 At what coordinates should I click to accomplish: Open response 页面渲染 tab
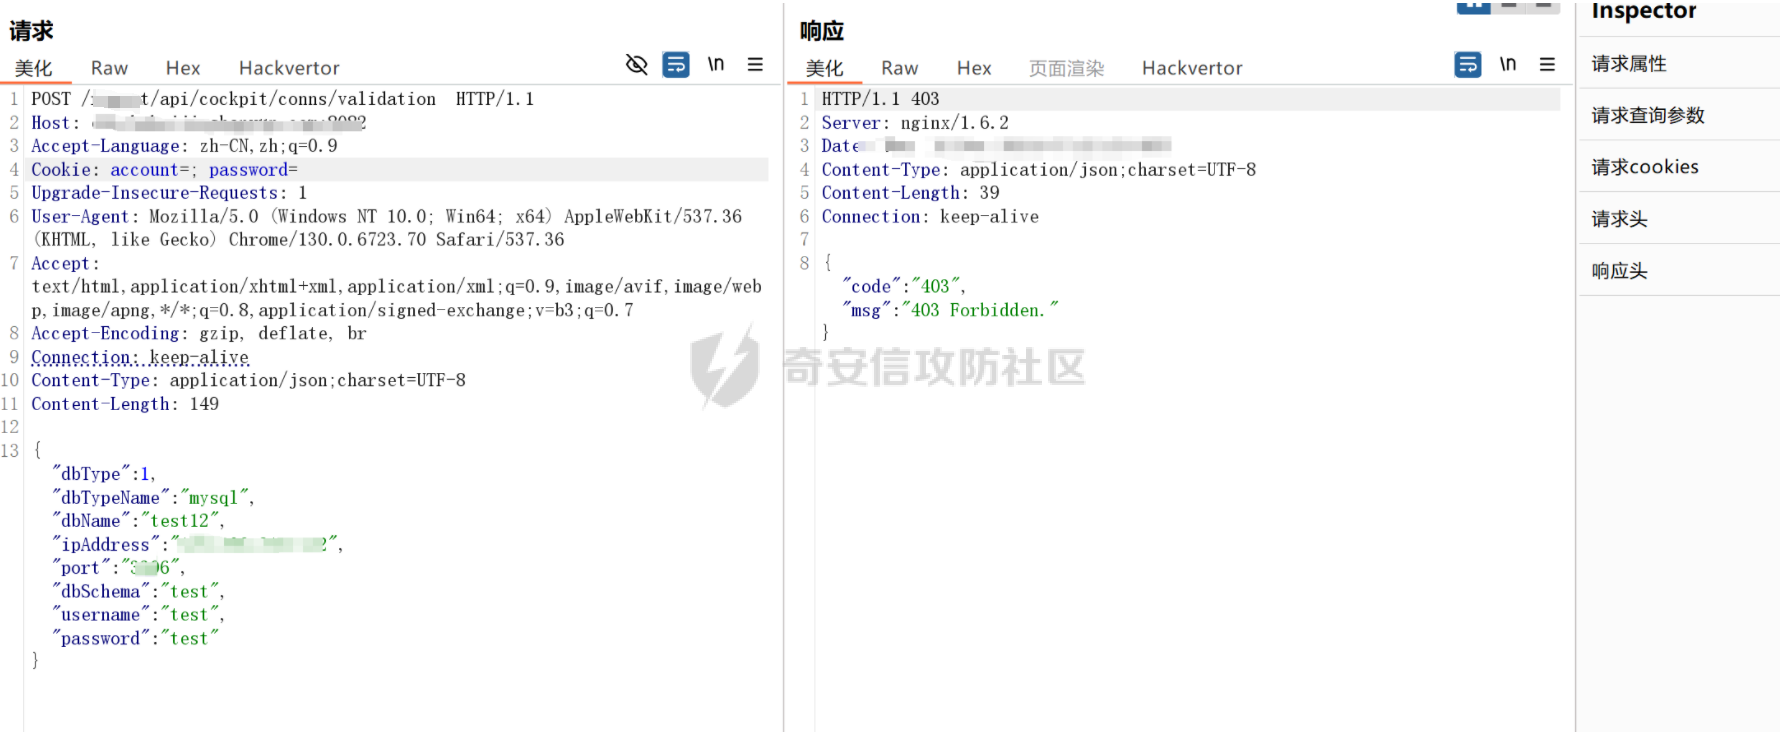(1067, 68)
